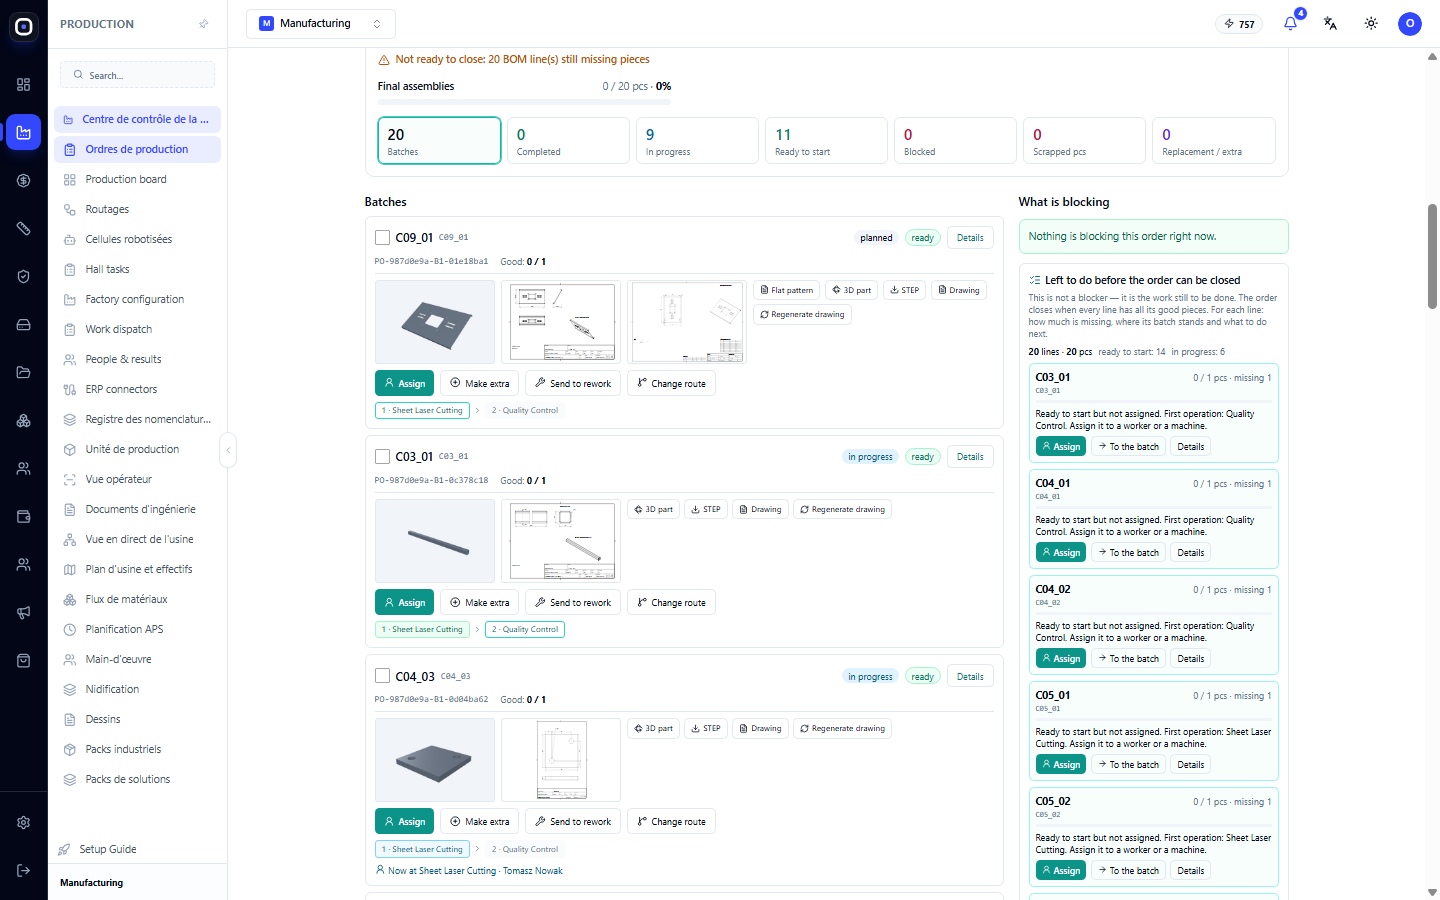Open Details for C05_01 in blocking panel
Image resolution: width=1440 pixels, height=900 pixels.
click(x=1190, y=765)
